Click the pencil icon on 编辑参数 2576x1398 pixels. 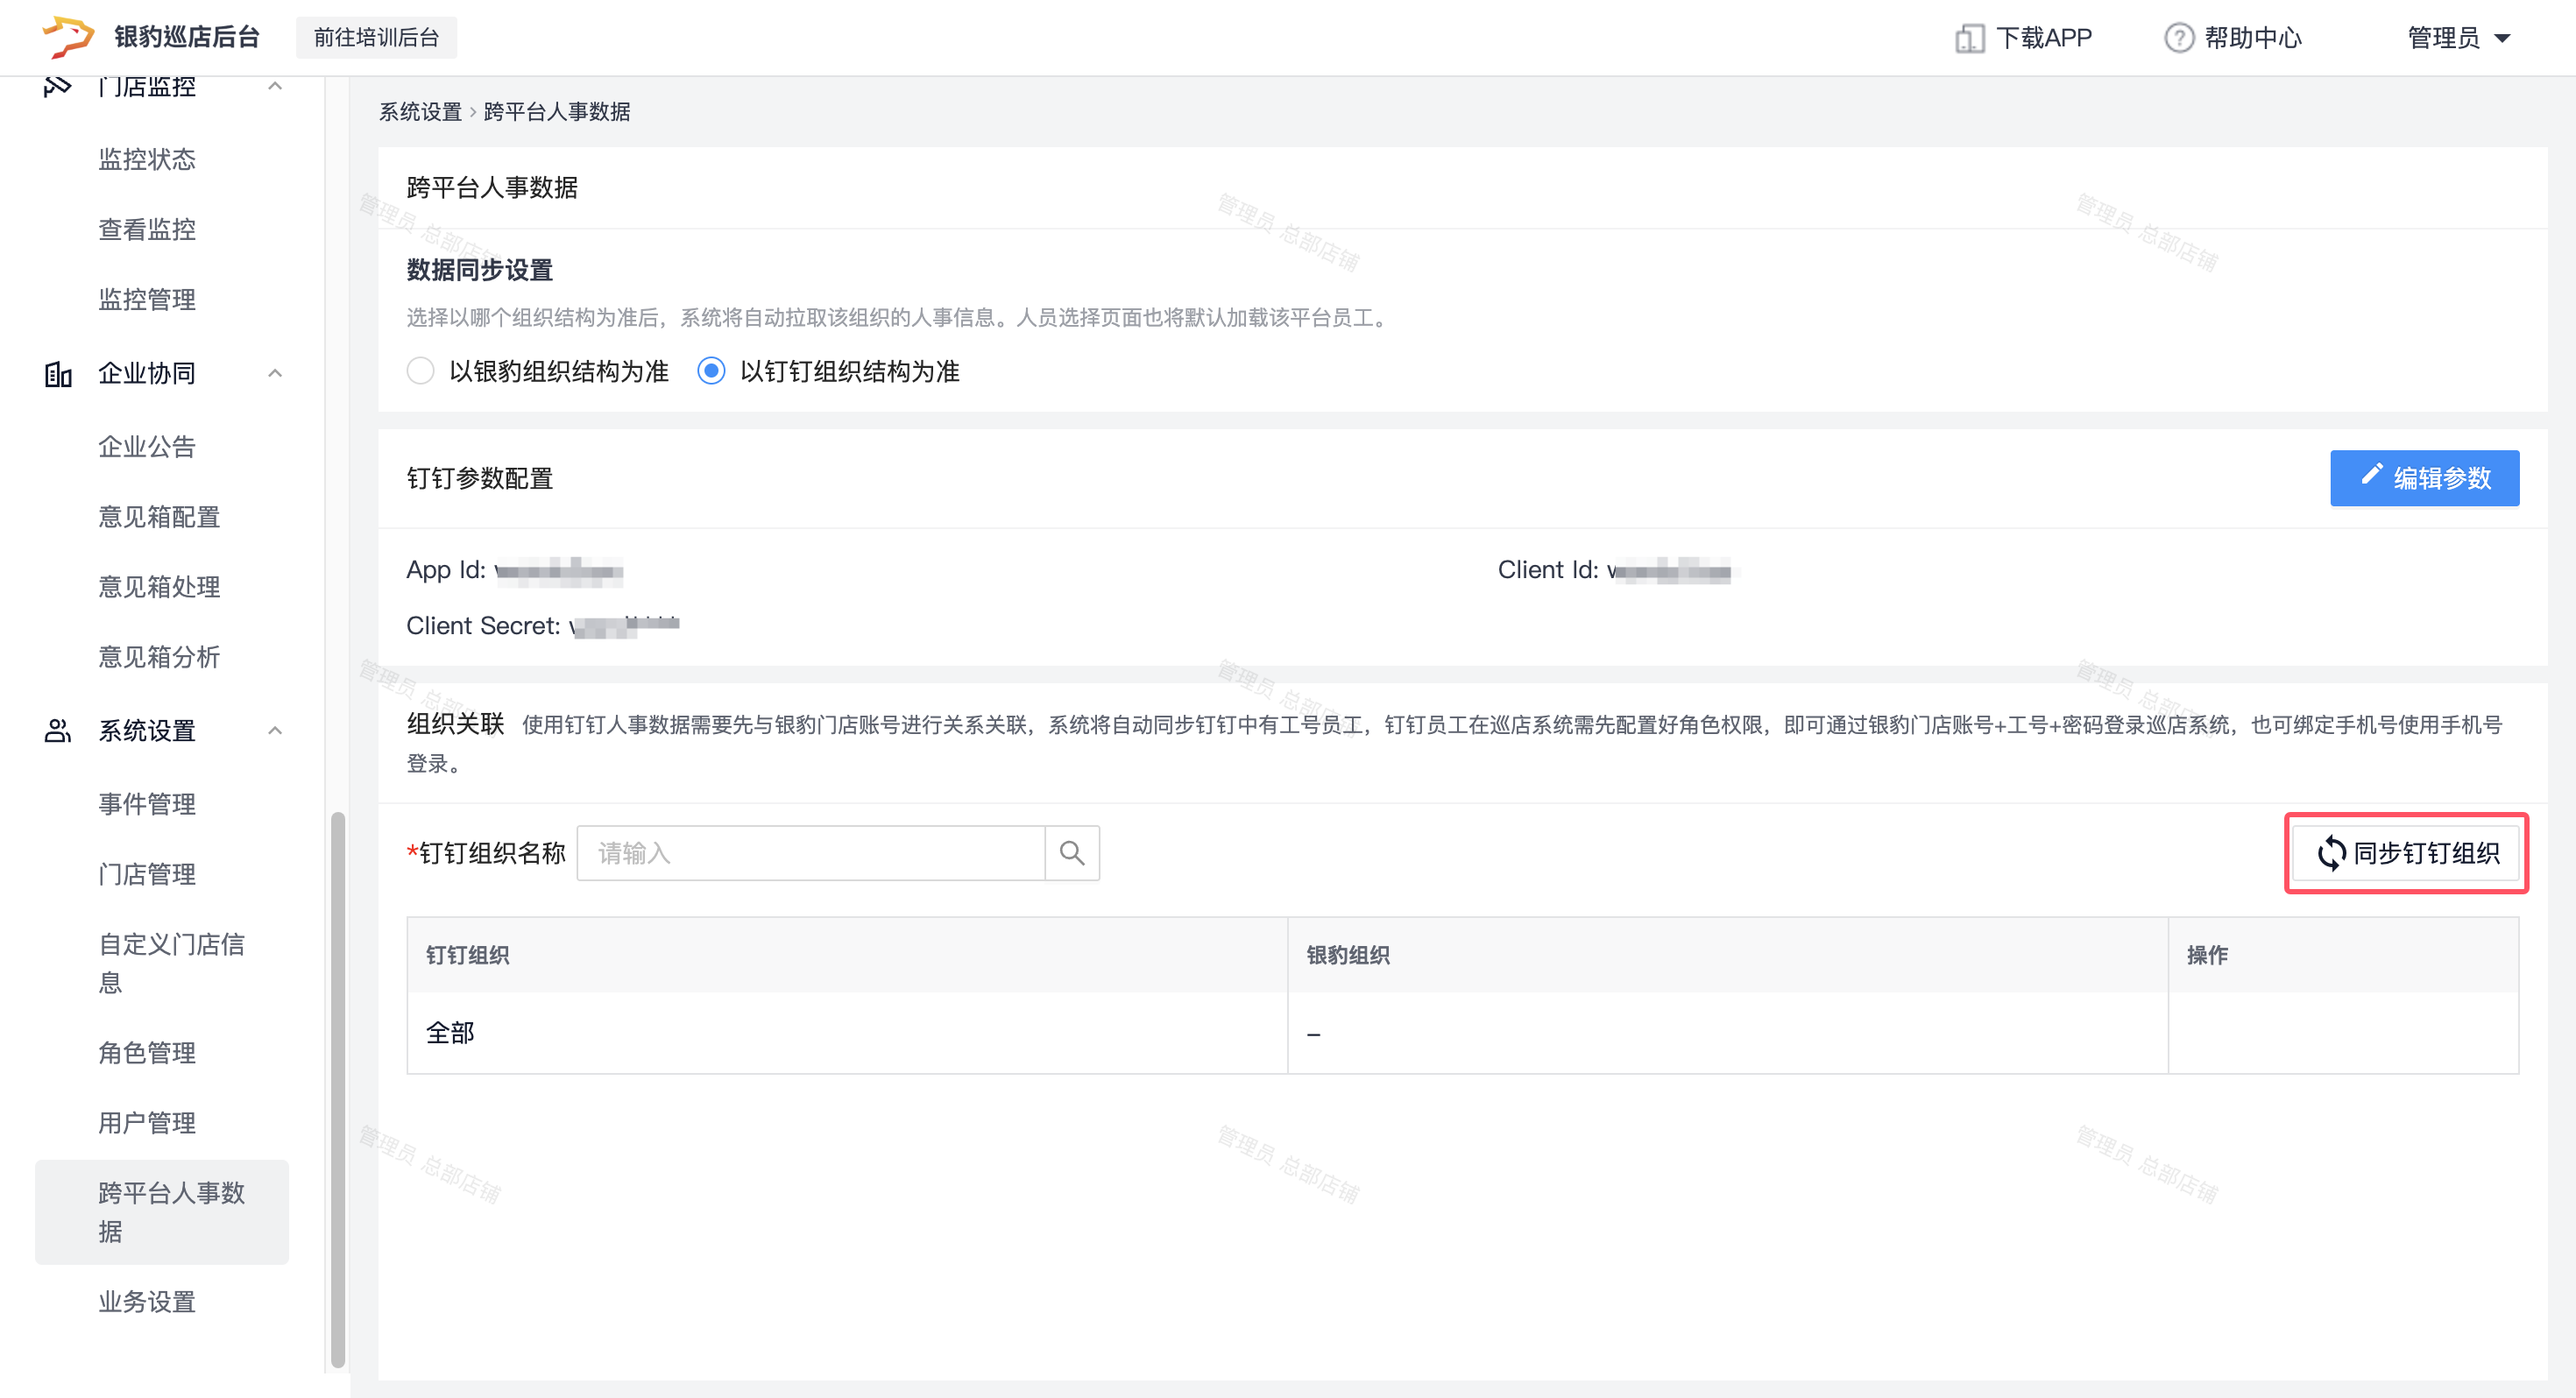tap(2371, 475)
